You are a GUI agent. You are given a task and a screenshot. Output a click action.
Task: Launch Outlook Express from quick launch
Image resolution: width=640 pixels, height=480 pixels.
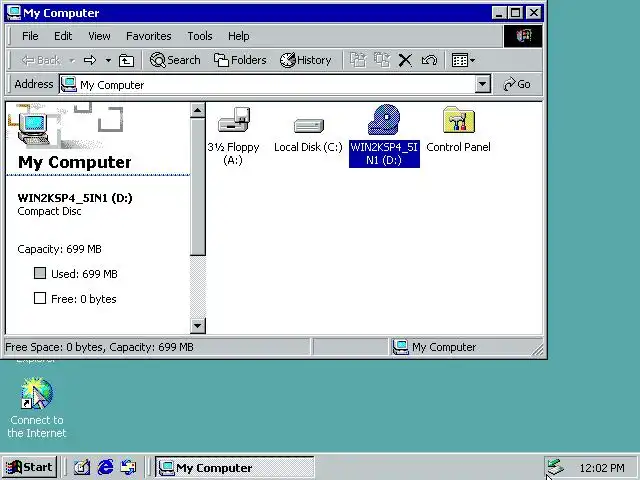point(129,467)
